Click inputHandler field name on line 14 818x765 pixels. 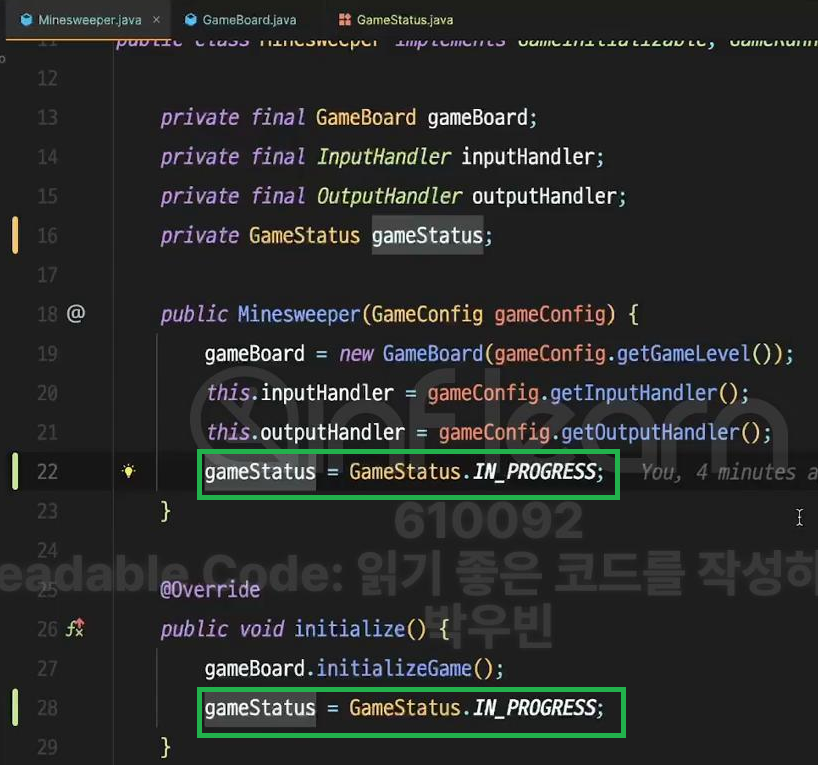click(528, 157)
